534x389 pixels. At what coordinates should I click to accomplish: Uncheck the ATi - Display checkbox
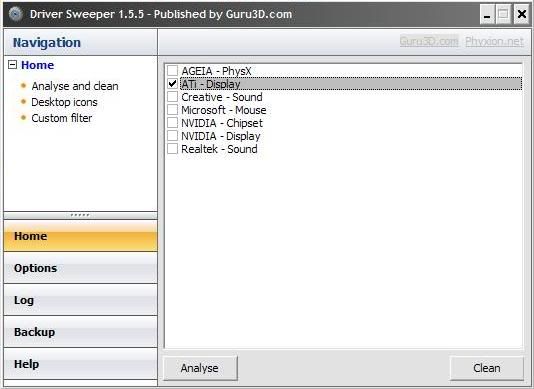(172, 83)
